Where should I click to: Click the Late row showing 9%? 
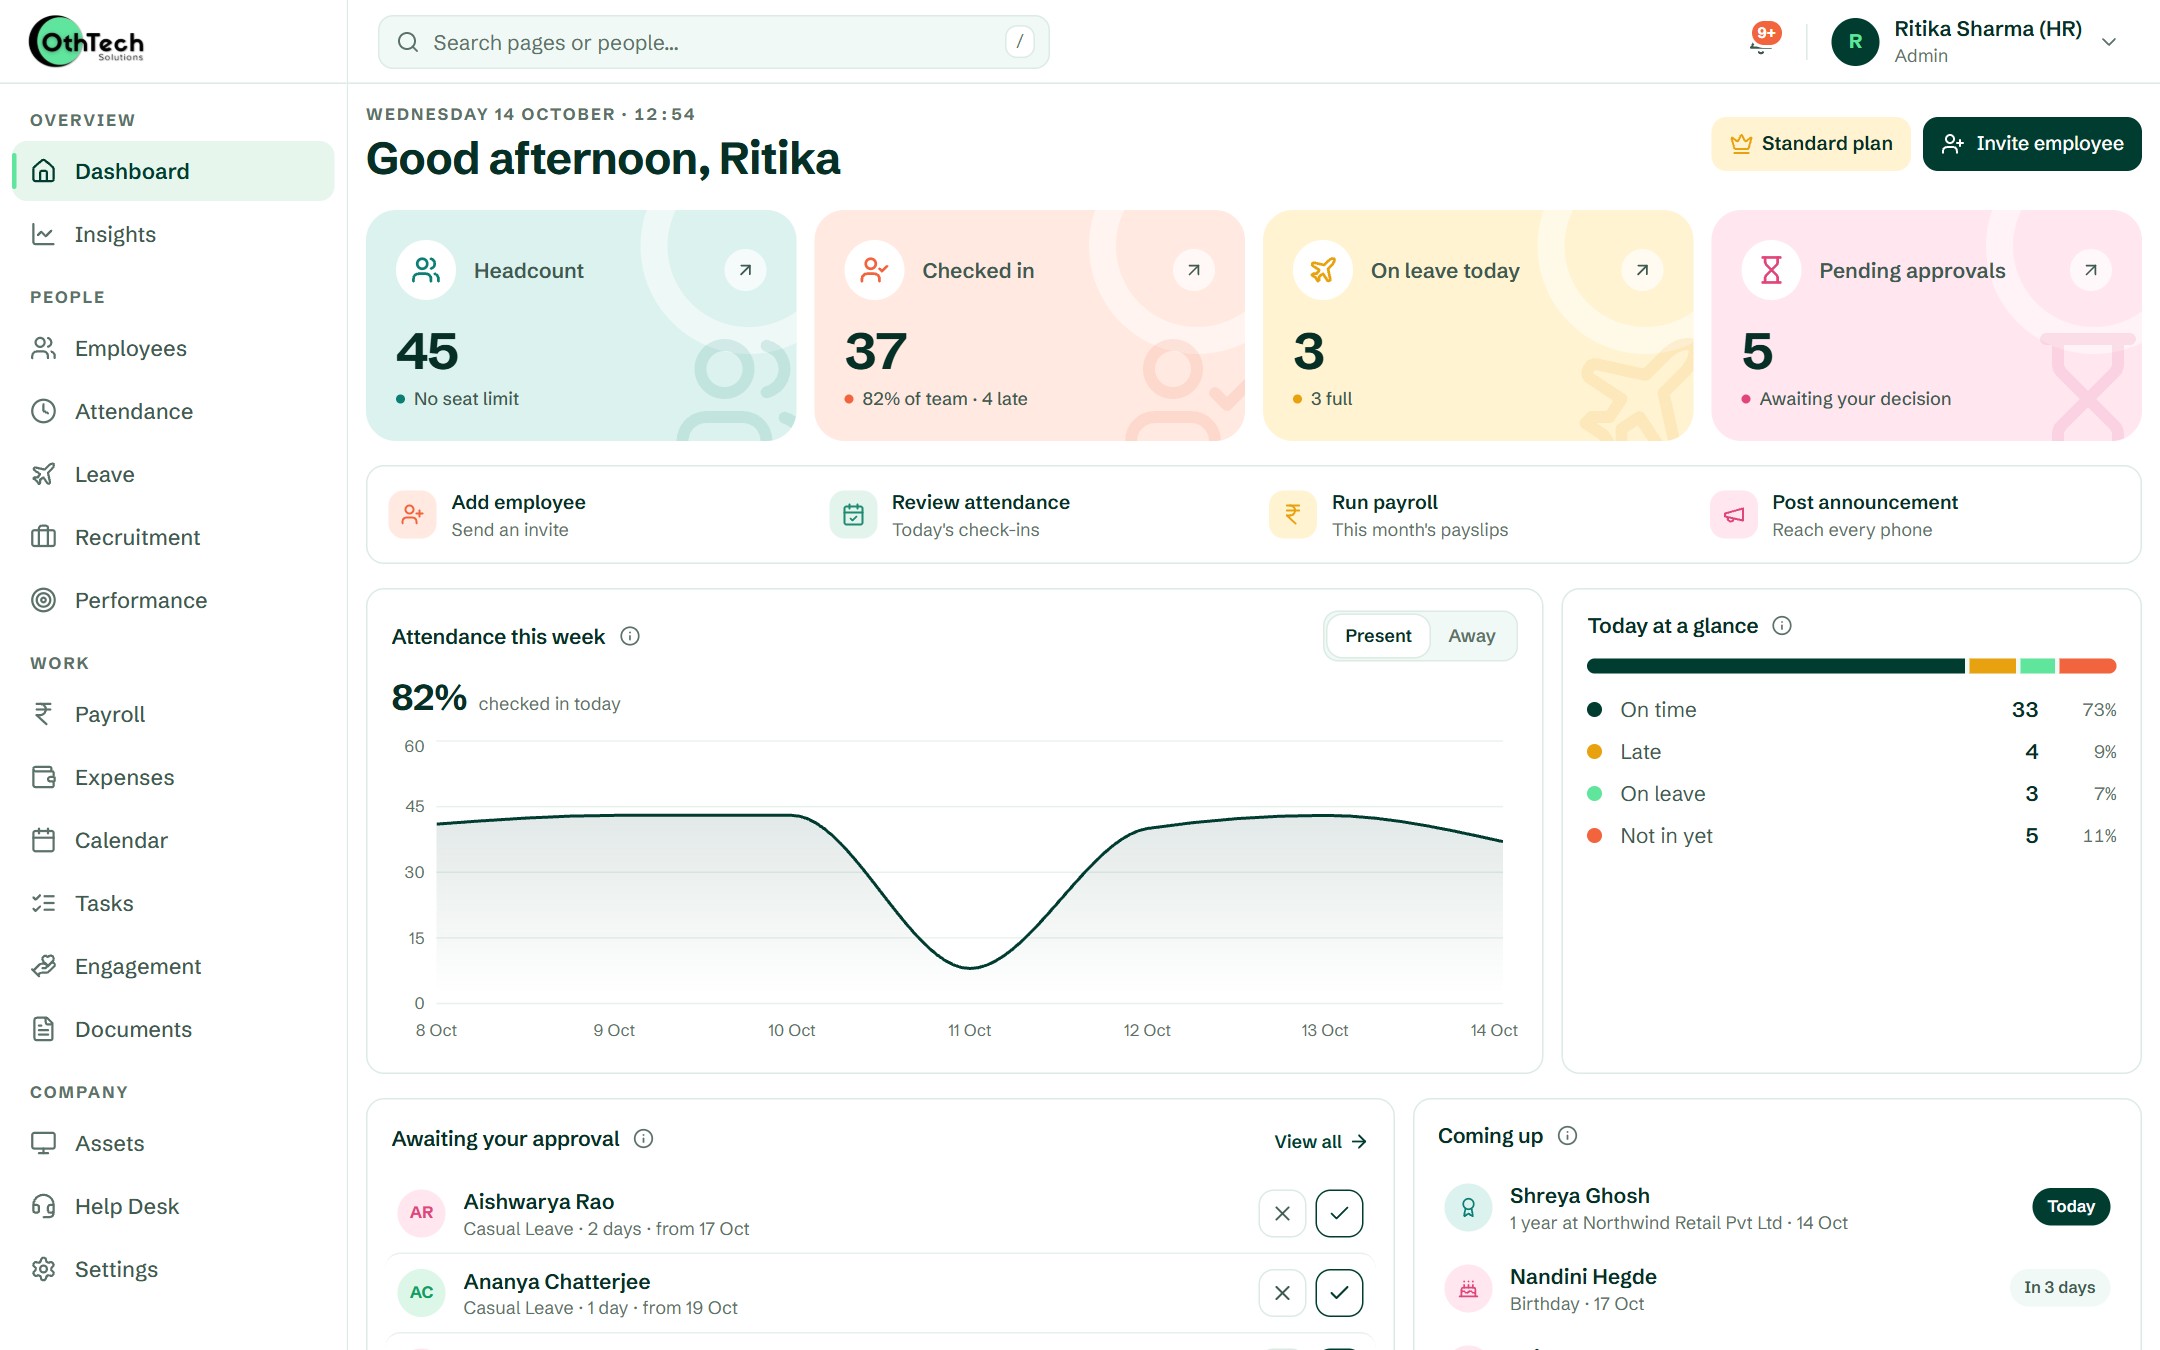(x=1851, y=752)
